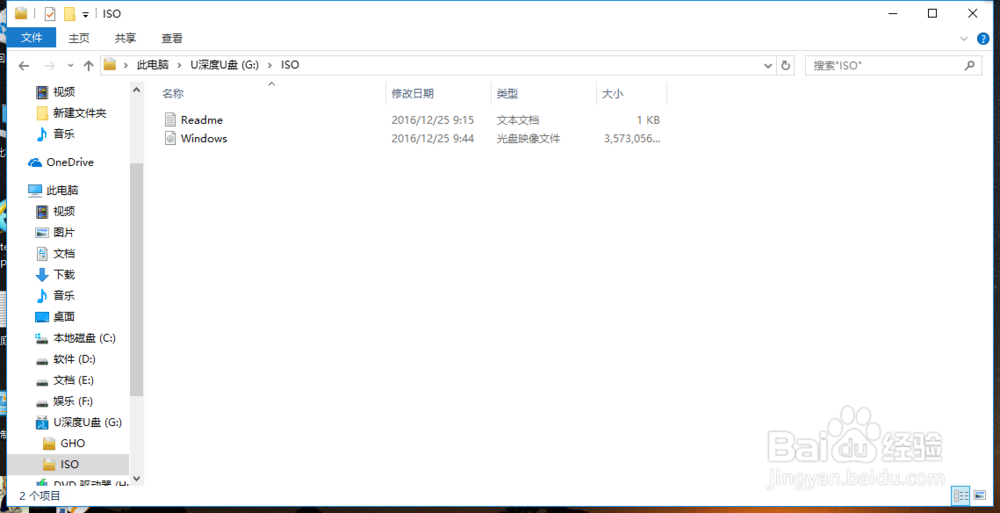The image size is (1000, 513).
Task: Select 此电脑 in the navigation tree
Action: click(x=62, y=190)
